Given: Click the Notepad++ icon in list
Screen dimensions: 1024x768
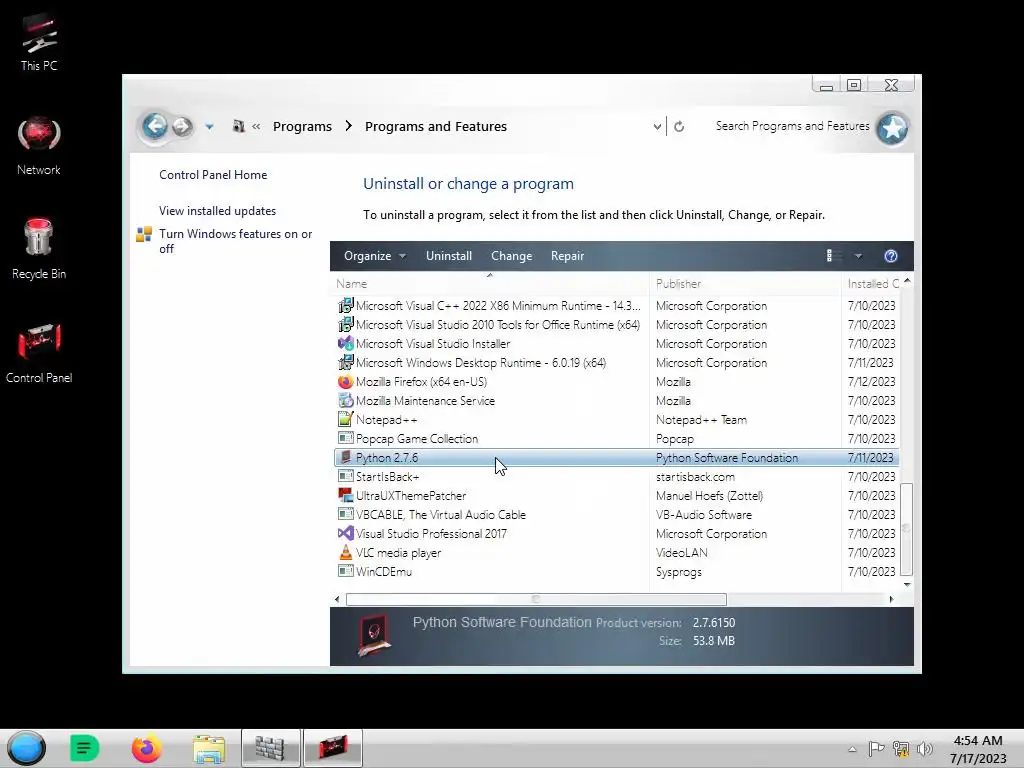Looking at the screenshot, I should (345, 419).
